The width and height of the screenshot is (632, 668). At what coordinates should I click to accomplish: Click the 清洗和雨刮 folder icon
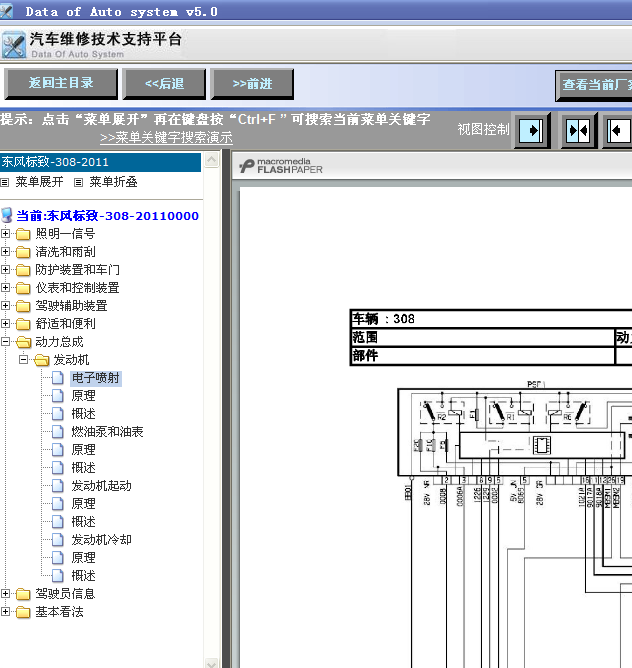[23, 252]
